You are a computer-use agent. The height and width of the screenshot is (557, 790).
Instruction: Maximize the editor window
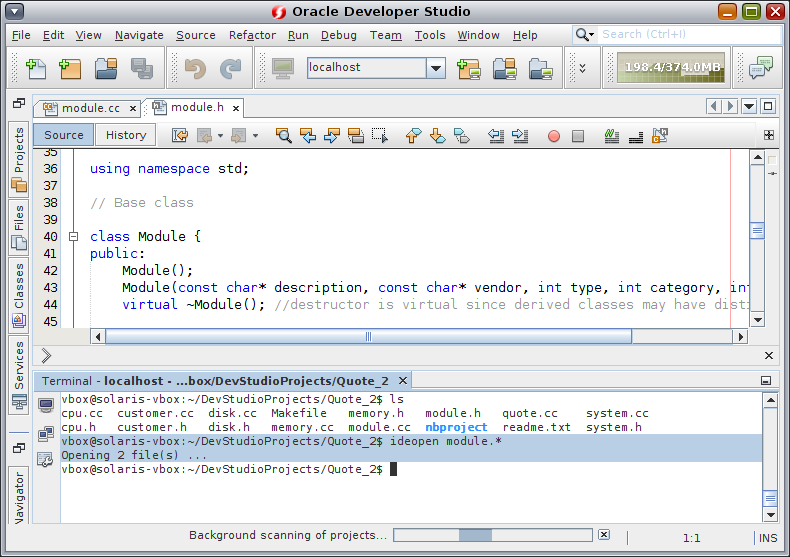pyautogui.click(x=768, y=106)
